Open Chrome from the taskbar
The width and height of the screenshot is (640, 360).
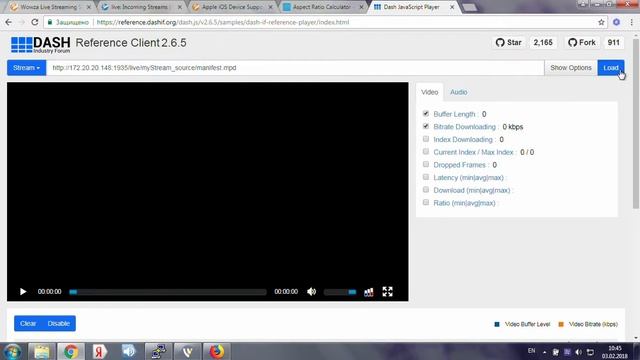pos(71,351)
